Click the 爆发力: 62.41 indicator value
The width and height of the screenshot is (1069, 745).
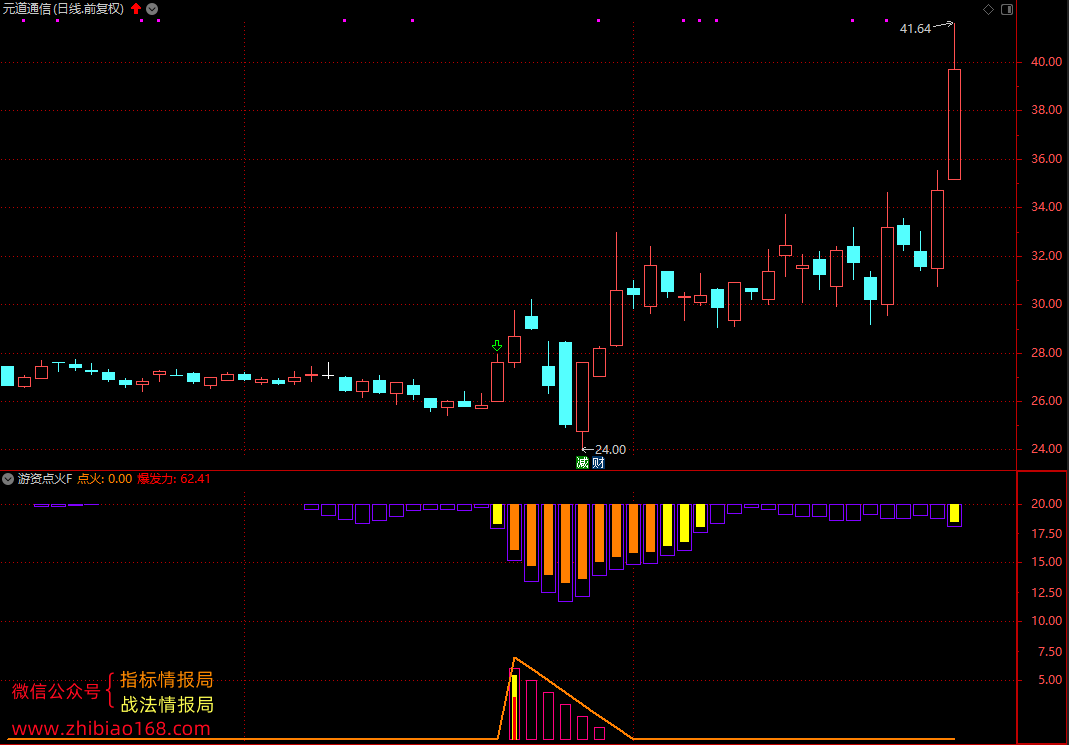(174, 479)
